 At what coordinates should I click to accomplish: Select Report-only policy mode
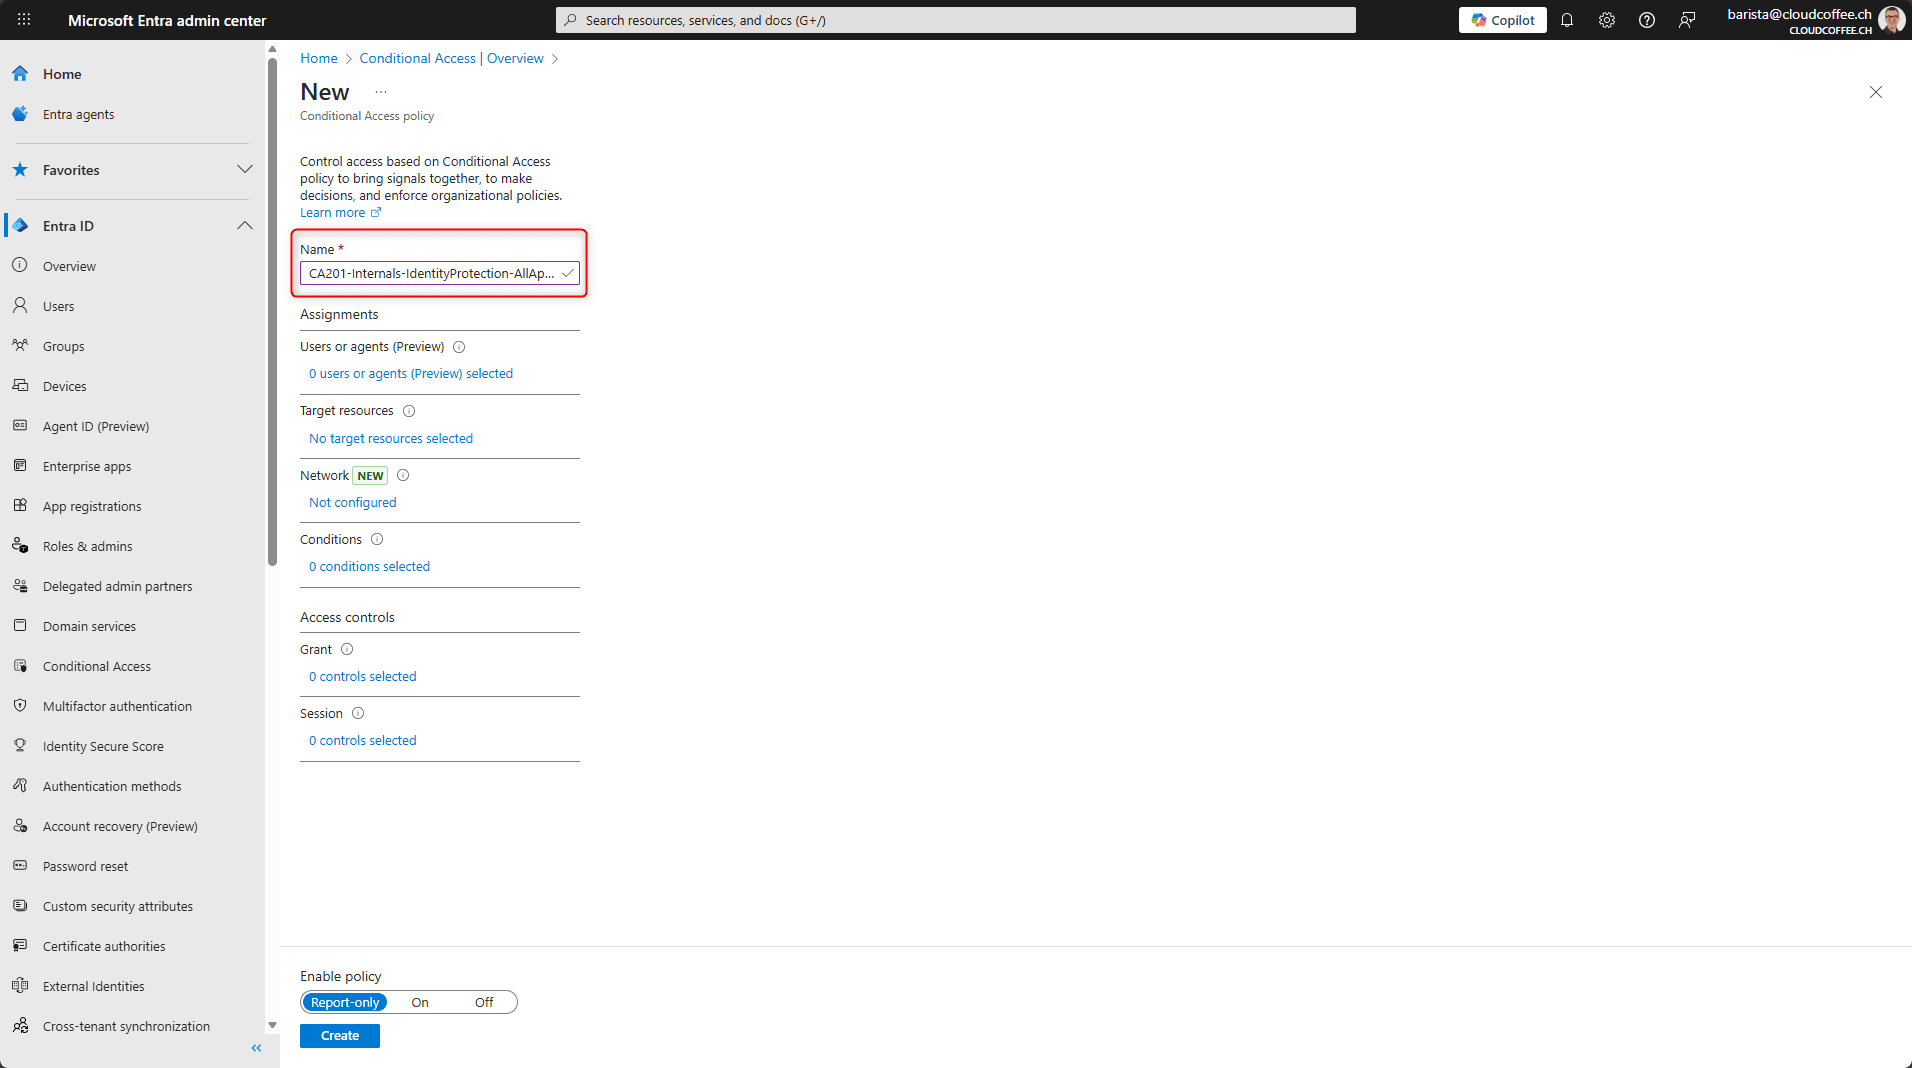click(x=345, y=1003)
